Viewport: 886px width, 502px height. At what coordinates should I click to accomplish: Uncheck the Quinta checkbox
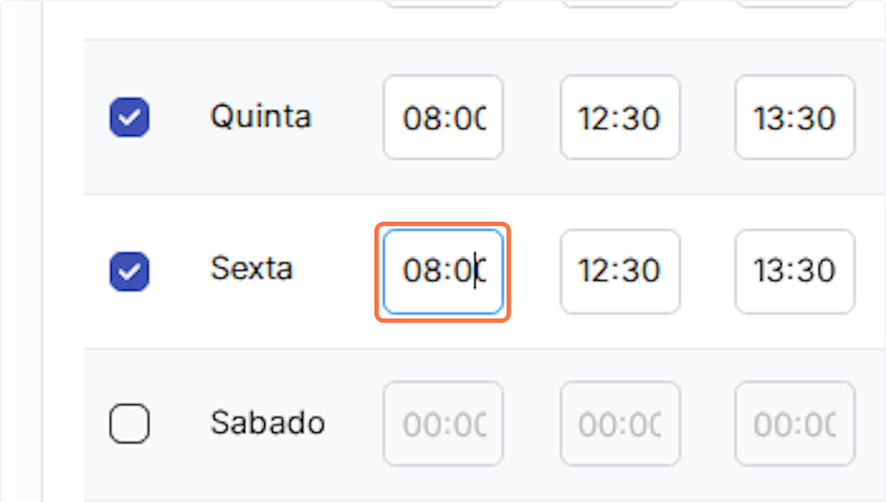pos(129,118)
